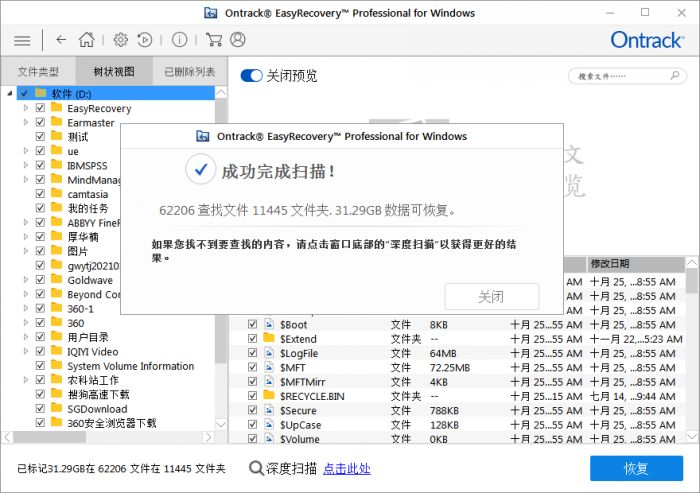Select the 搜狗高速下载 folder in tree
This screenshot has height=493, width=700.
click(x=98, y=394)
